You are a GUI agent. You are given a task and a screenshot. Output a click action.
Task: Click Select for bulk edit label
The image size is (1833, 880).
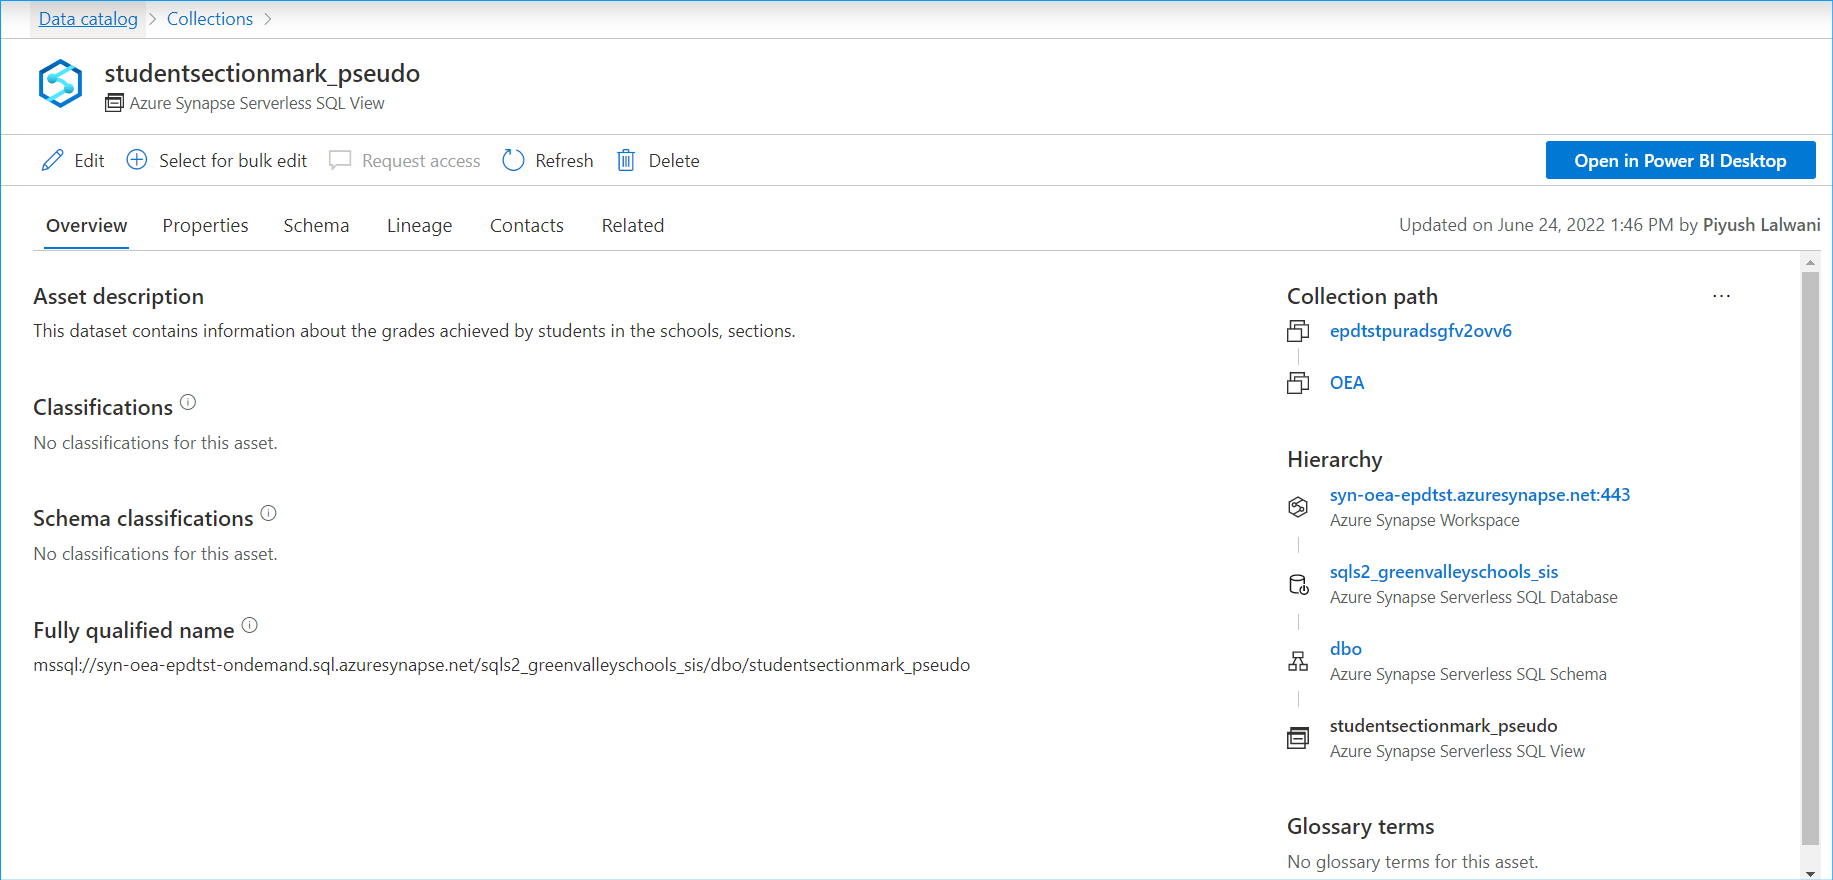pyautogui.click(x=233, y=161)
